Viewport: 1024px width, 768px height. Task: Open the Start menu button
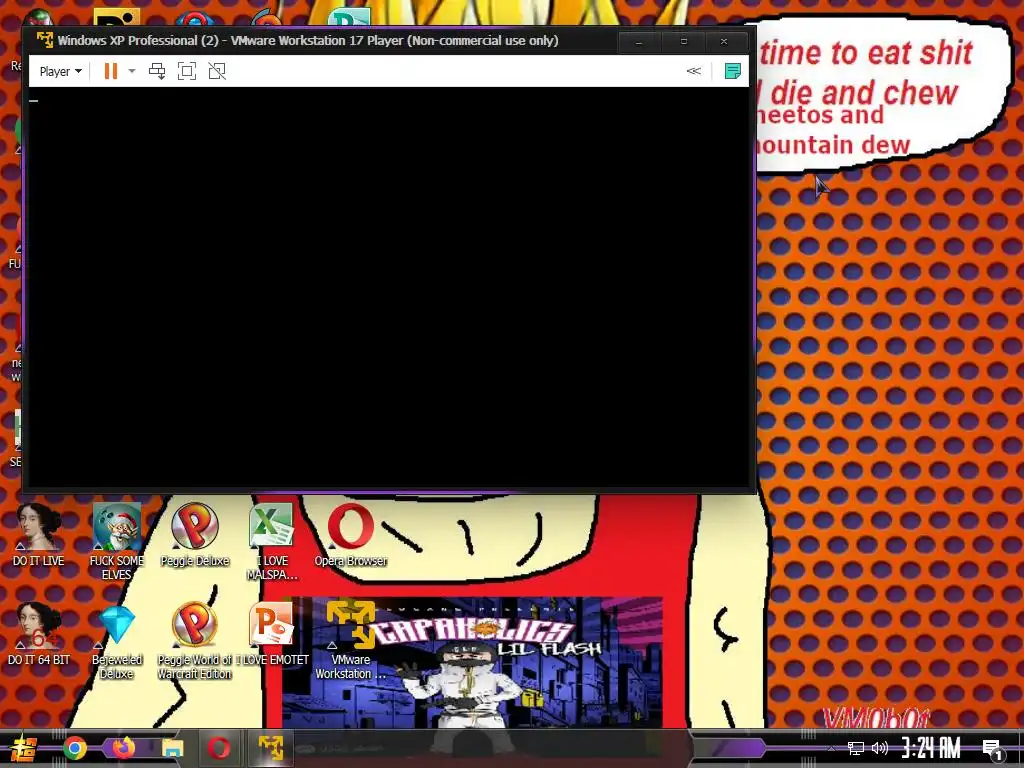tap(24, 748)
